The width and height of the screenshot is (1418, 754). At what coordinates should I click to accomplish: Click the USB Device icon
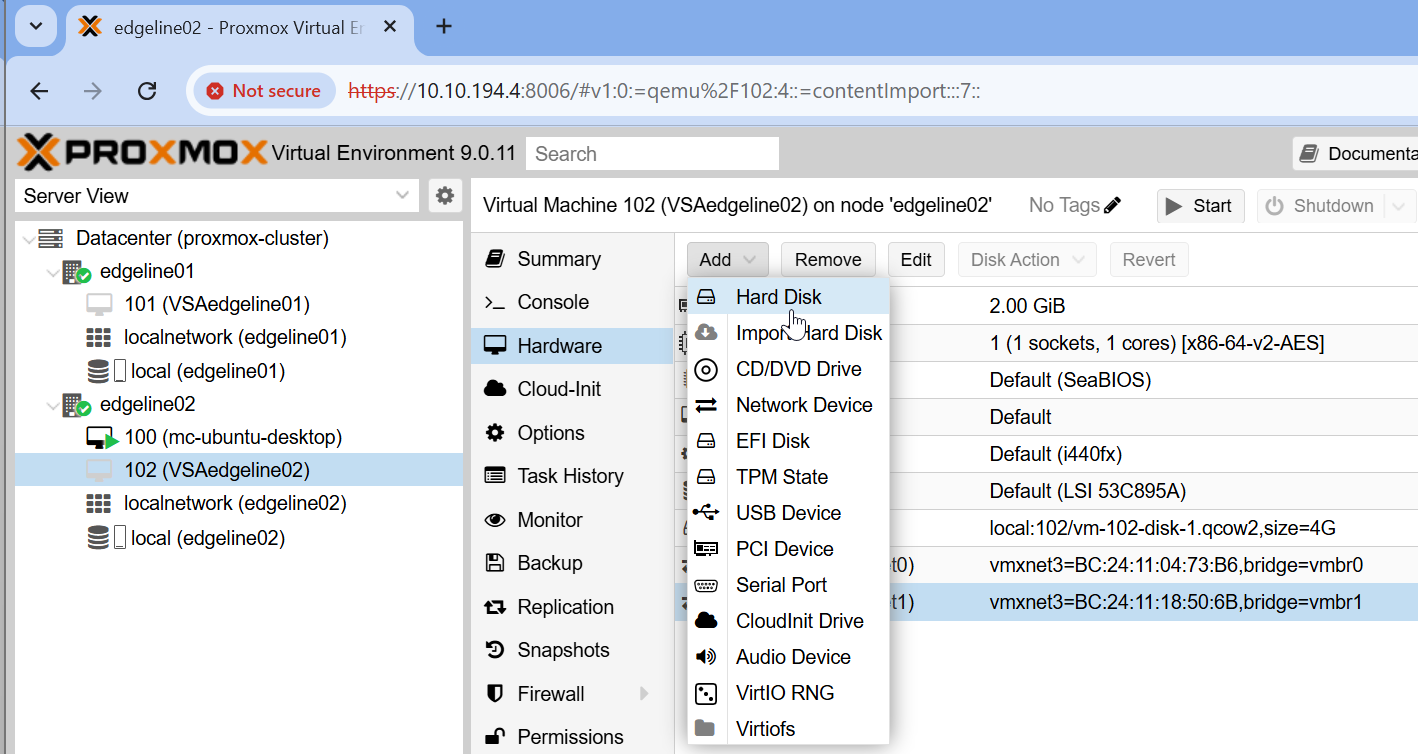point(706,513)
